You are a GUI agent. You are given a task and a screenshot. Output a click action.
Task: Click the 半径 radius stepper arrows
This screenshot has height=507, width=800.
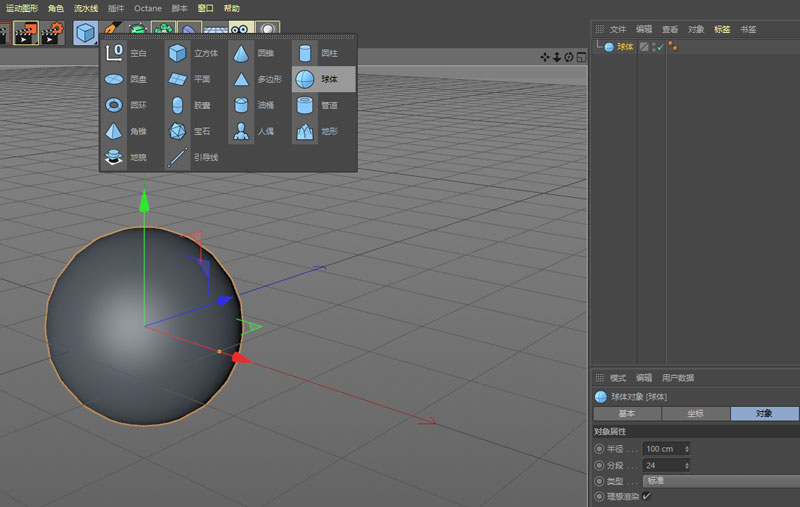point(687,449)
